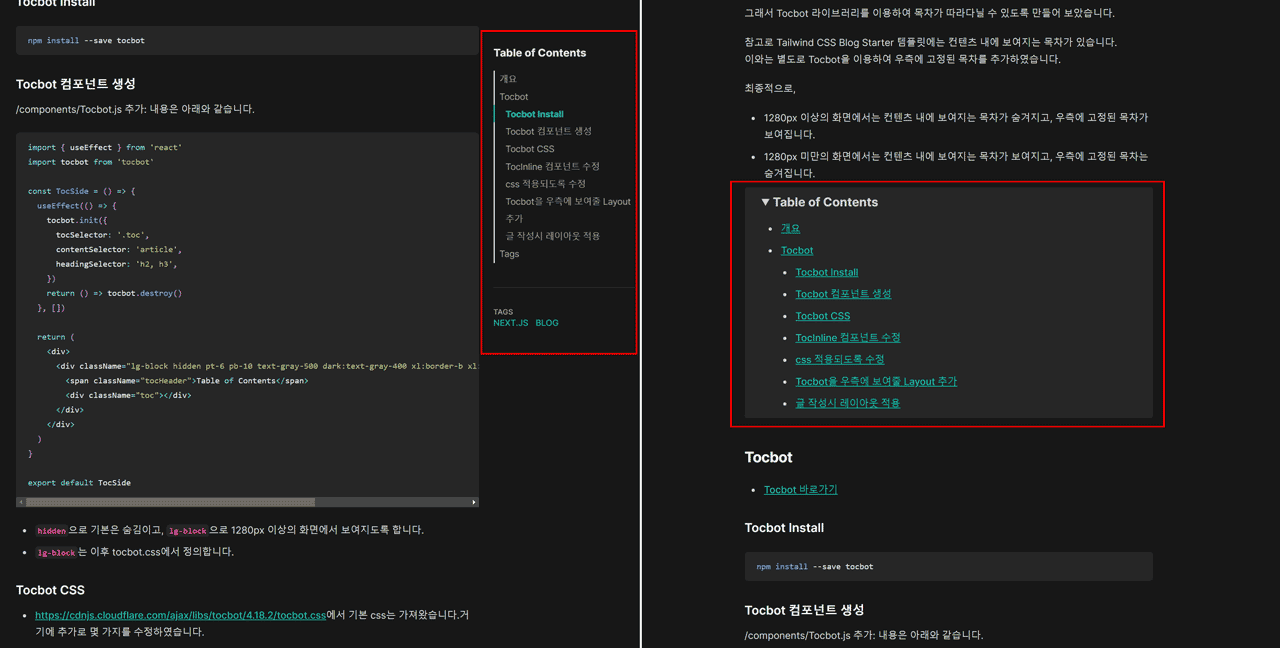Click the Tocbot 컴포넌트 생성 heading in left pane
1280x648 pixels.
76,84
